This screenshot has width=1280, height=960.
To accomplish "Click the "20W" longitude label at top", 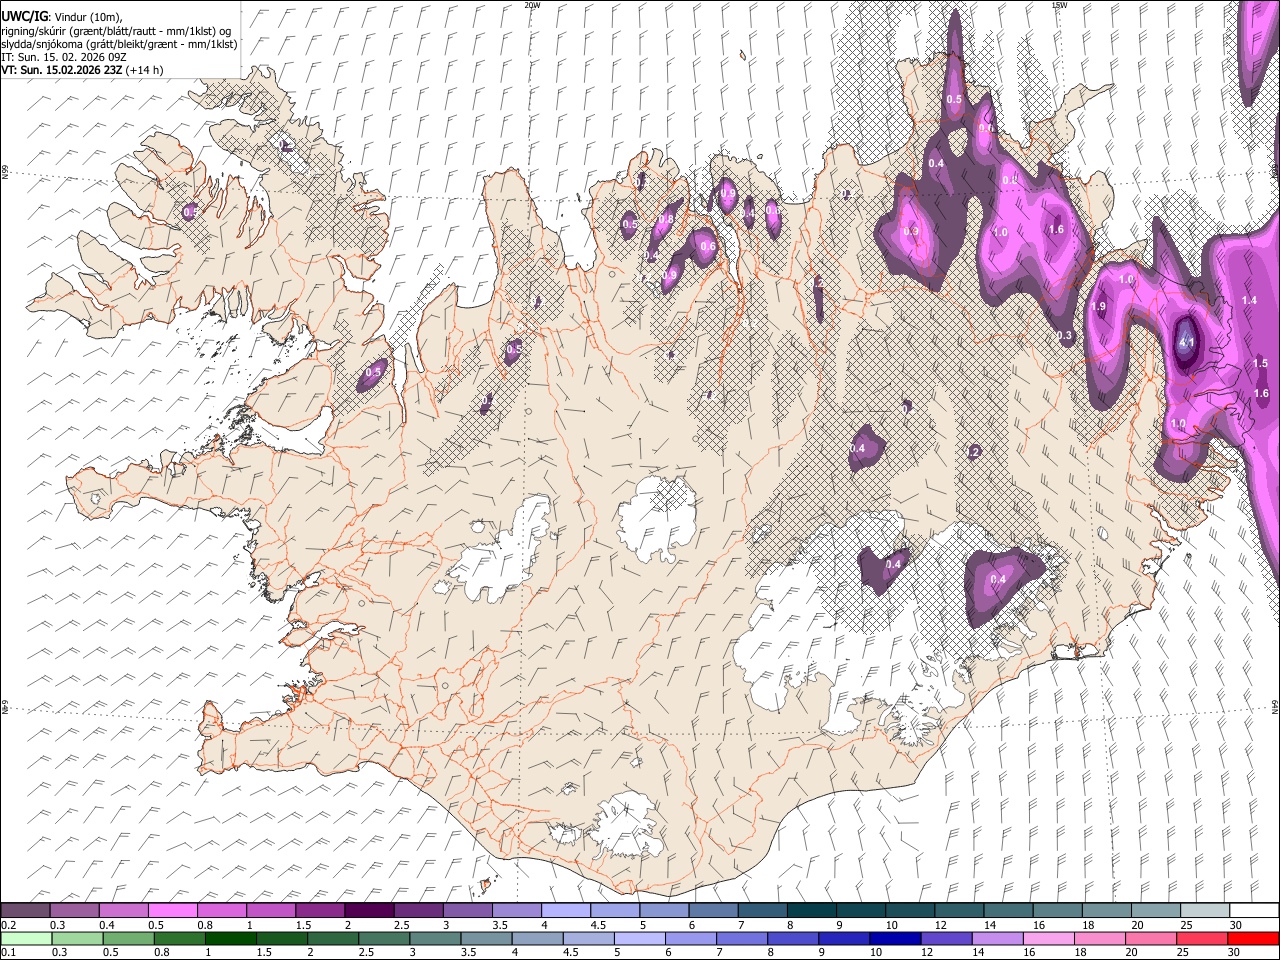I will [532, 5].
